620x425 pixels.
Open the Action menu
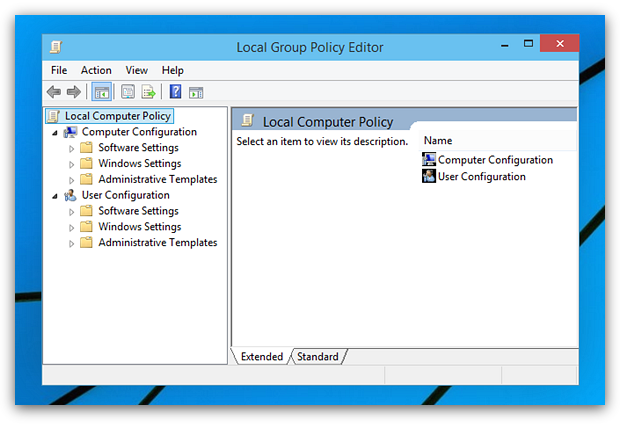tap(96, 70)
